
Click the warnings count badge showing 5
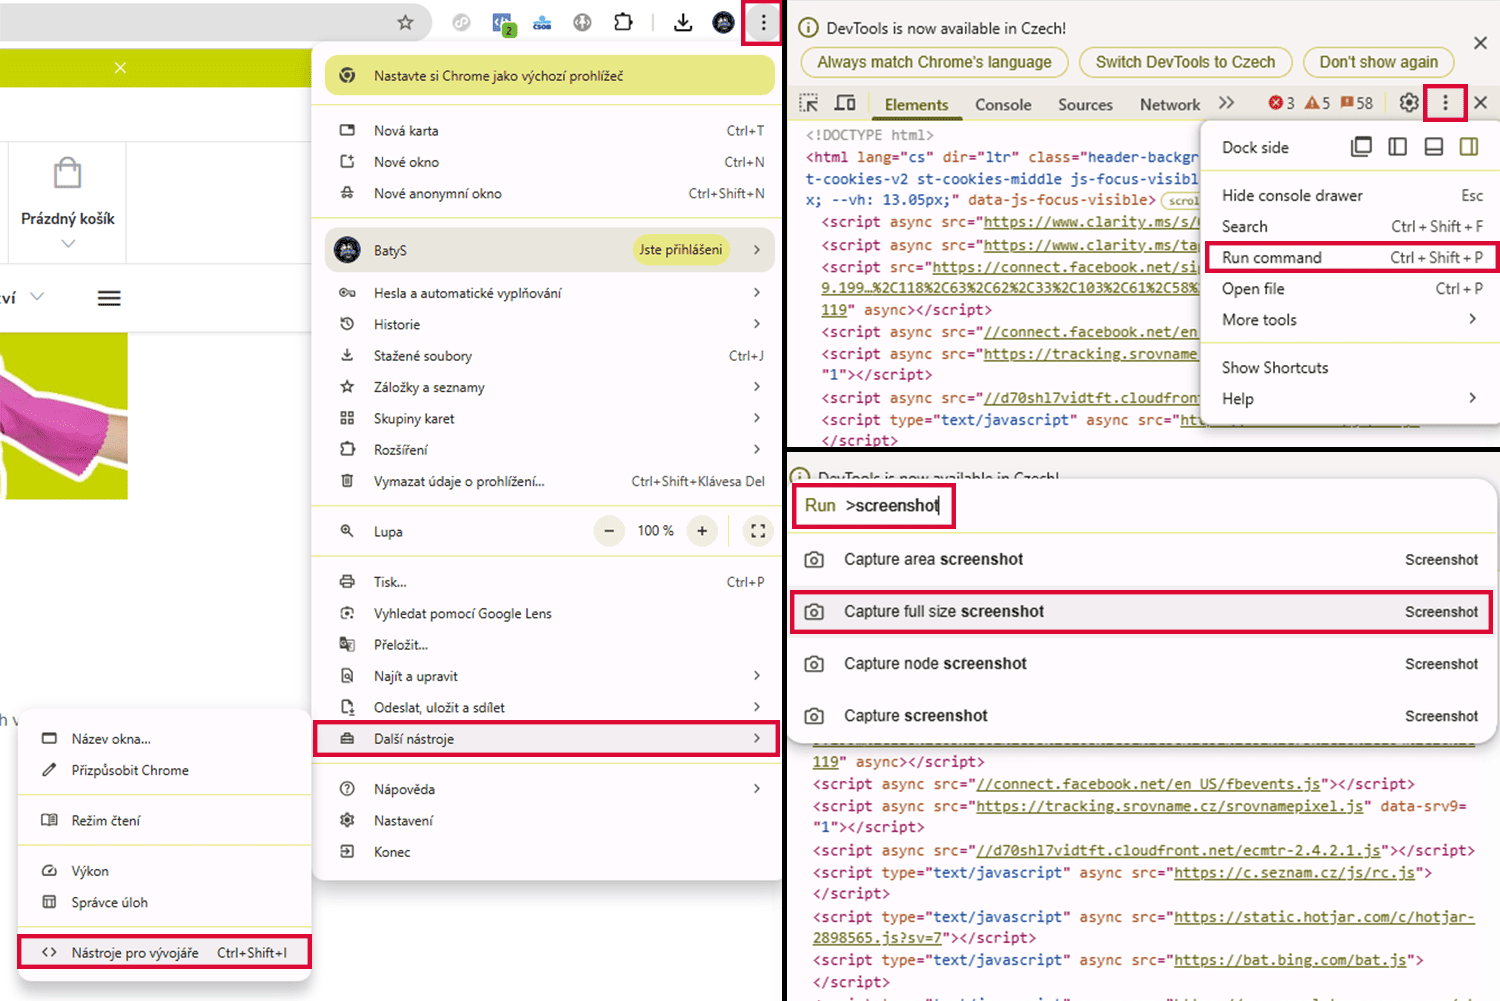[x=1317, y=103]
